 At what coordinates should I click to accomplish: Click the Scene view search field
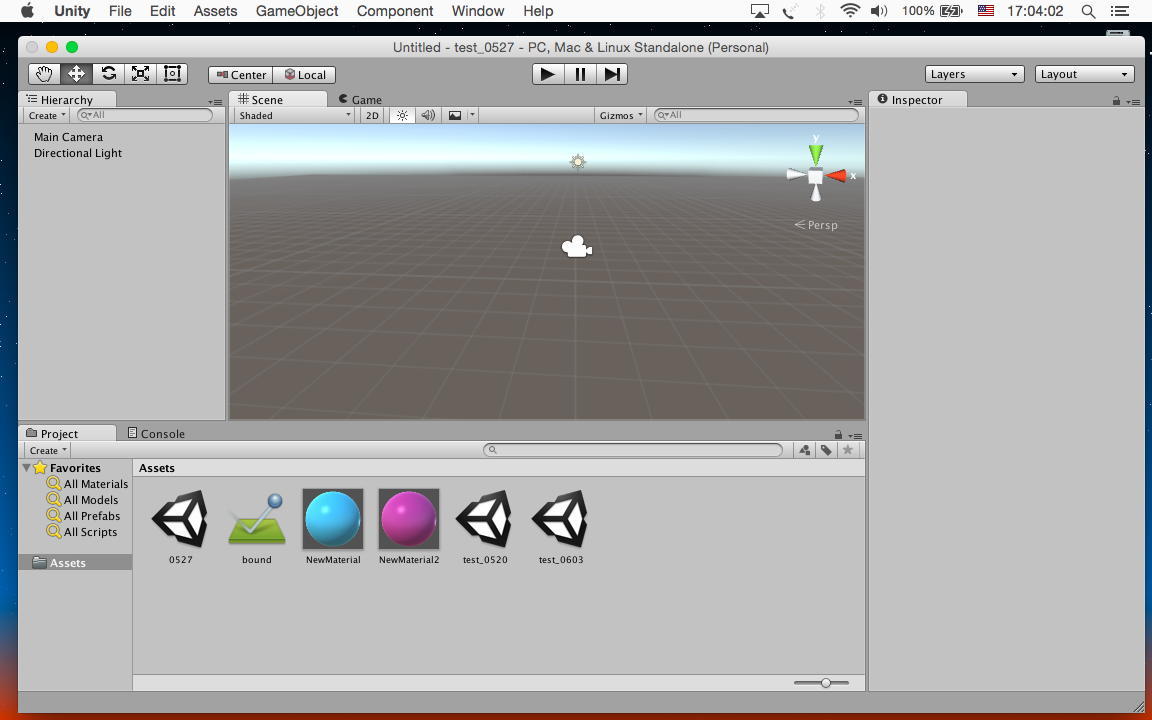[x=757, y=115]
